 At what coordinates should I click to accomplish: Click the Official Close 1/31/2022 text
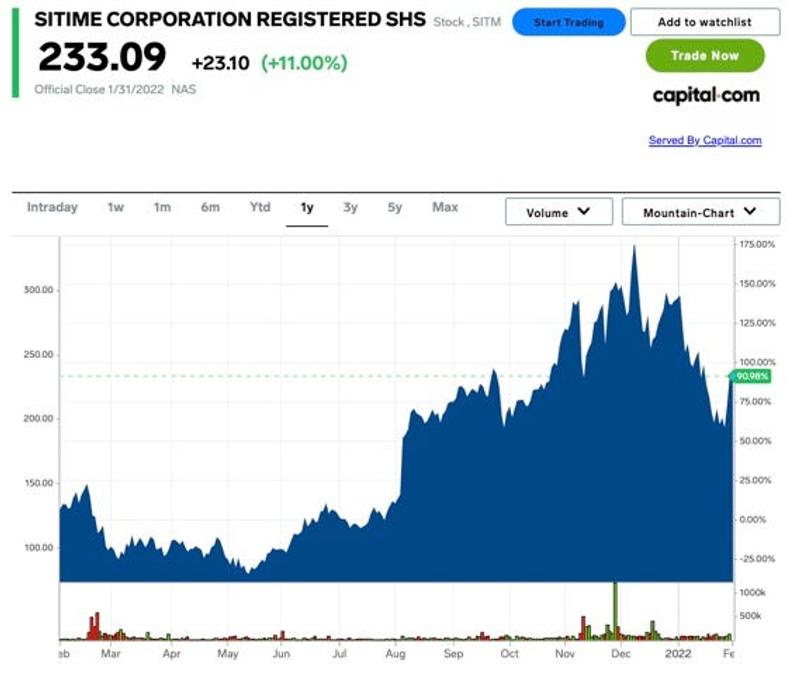coord(99,90)
